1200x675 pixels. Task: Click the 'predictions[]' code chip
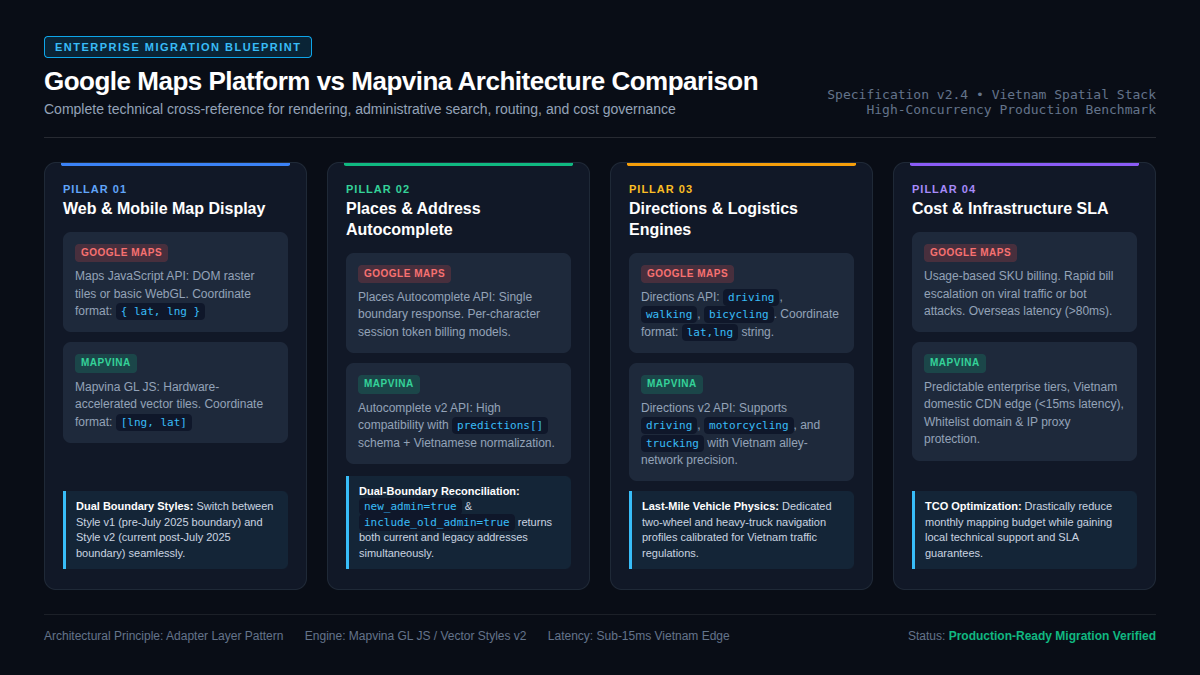[501, 426]
